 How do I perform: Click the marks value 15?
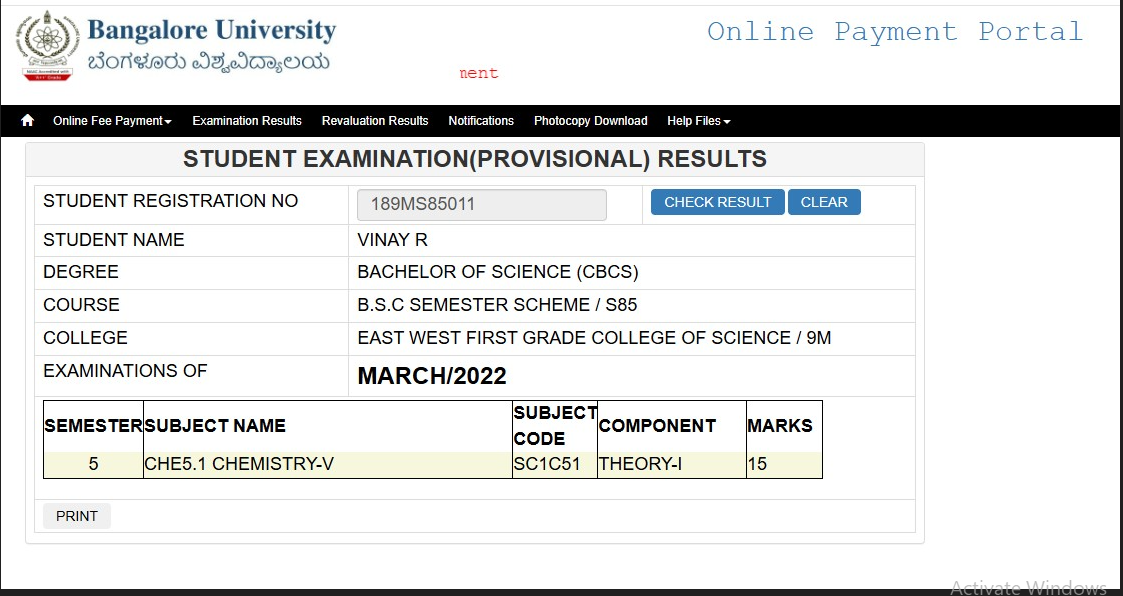[x=758, y=464]
